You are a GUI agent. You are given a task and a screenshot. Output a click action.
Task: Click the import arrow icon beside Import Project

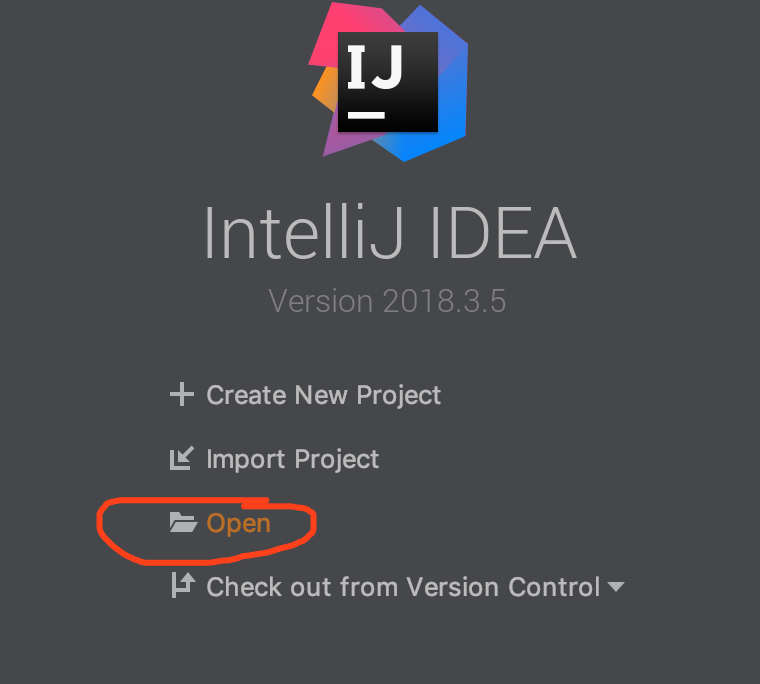pos(182,458)
